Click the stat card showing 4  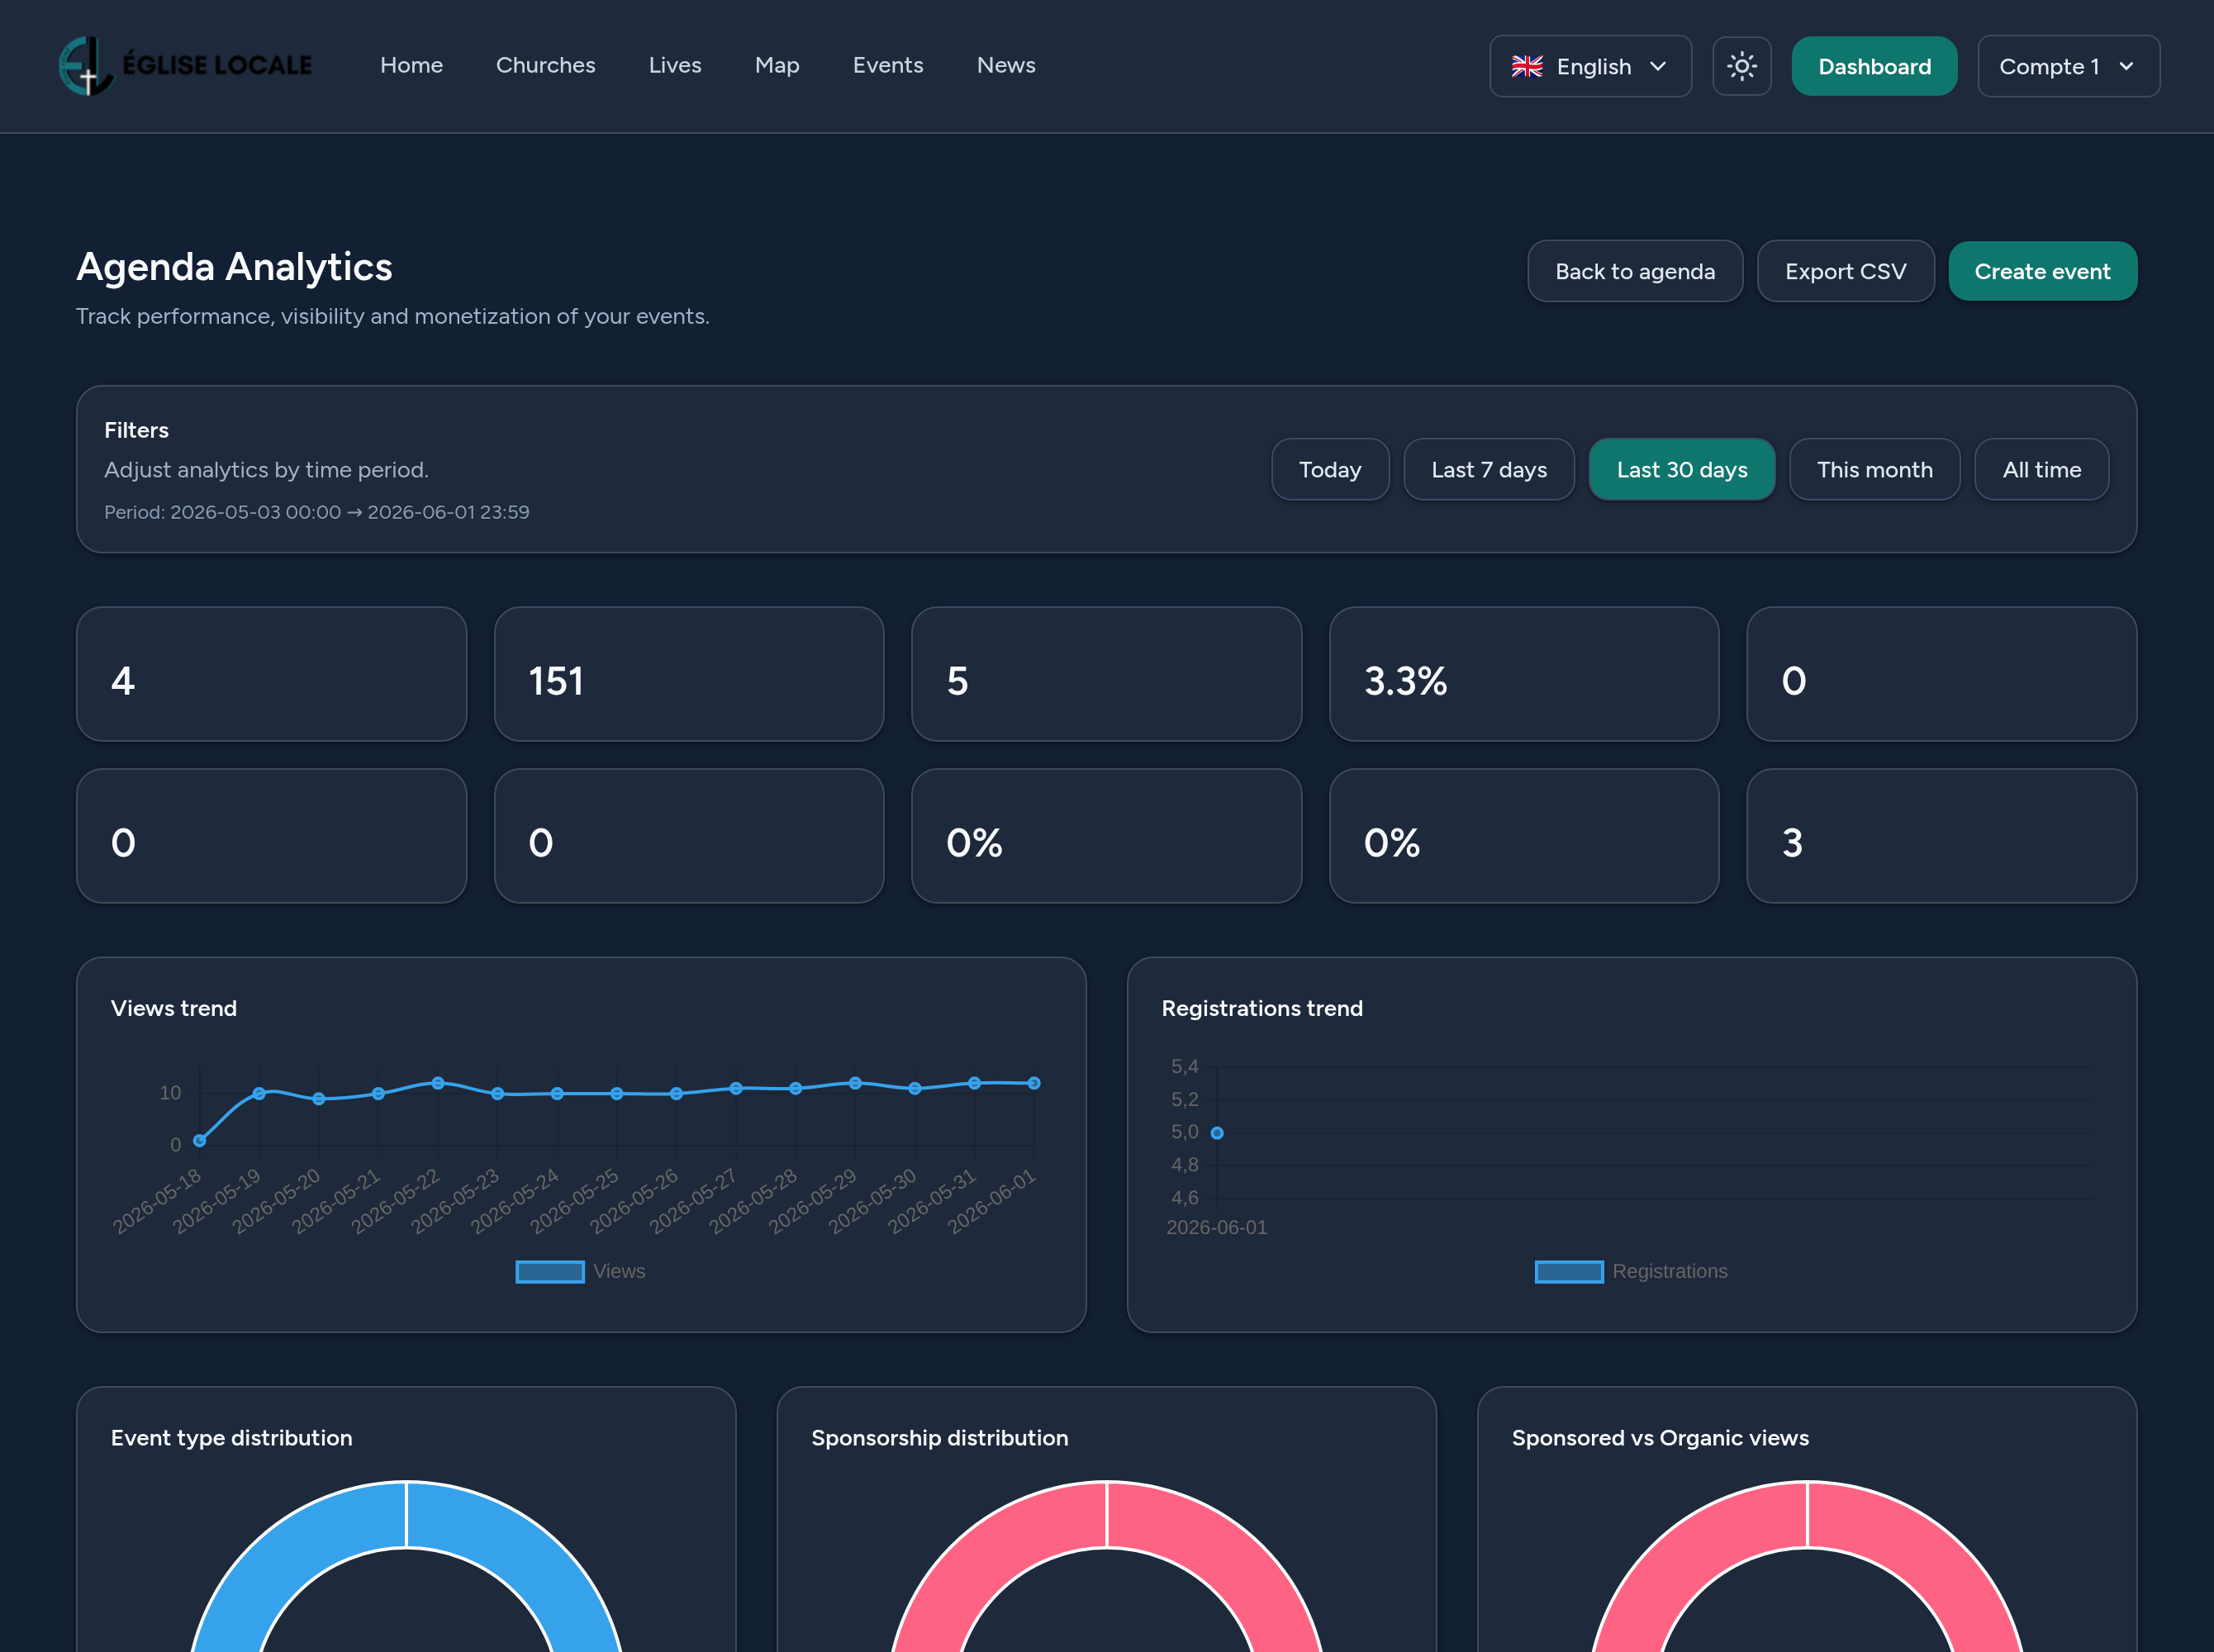(271, 674)
